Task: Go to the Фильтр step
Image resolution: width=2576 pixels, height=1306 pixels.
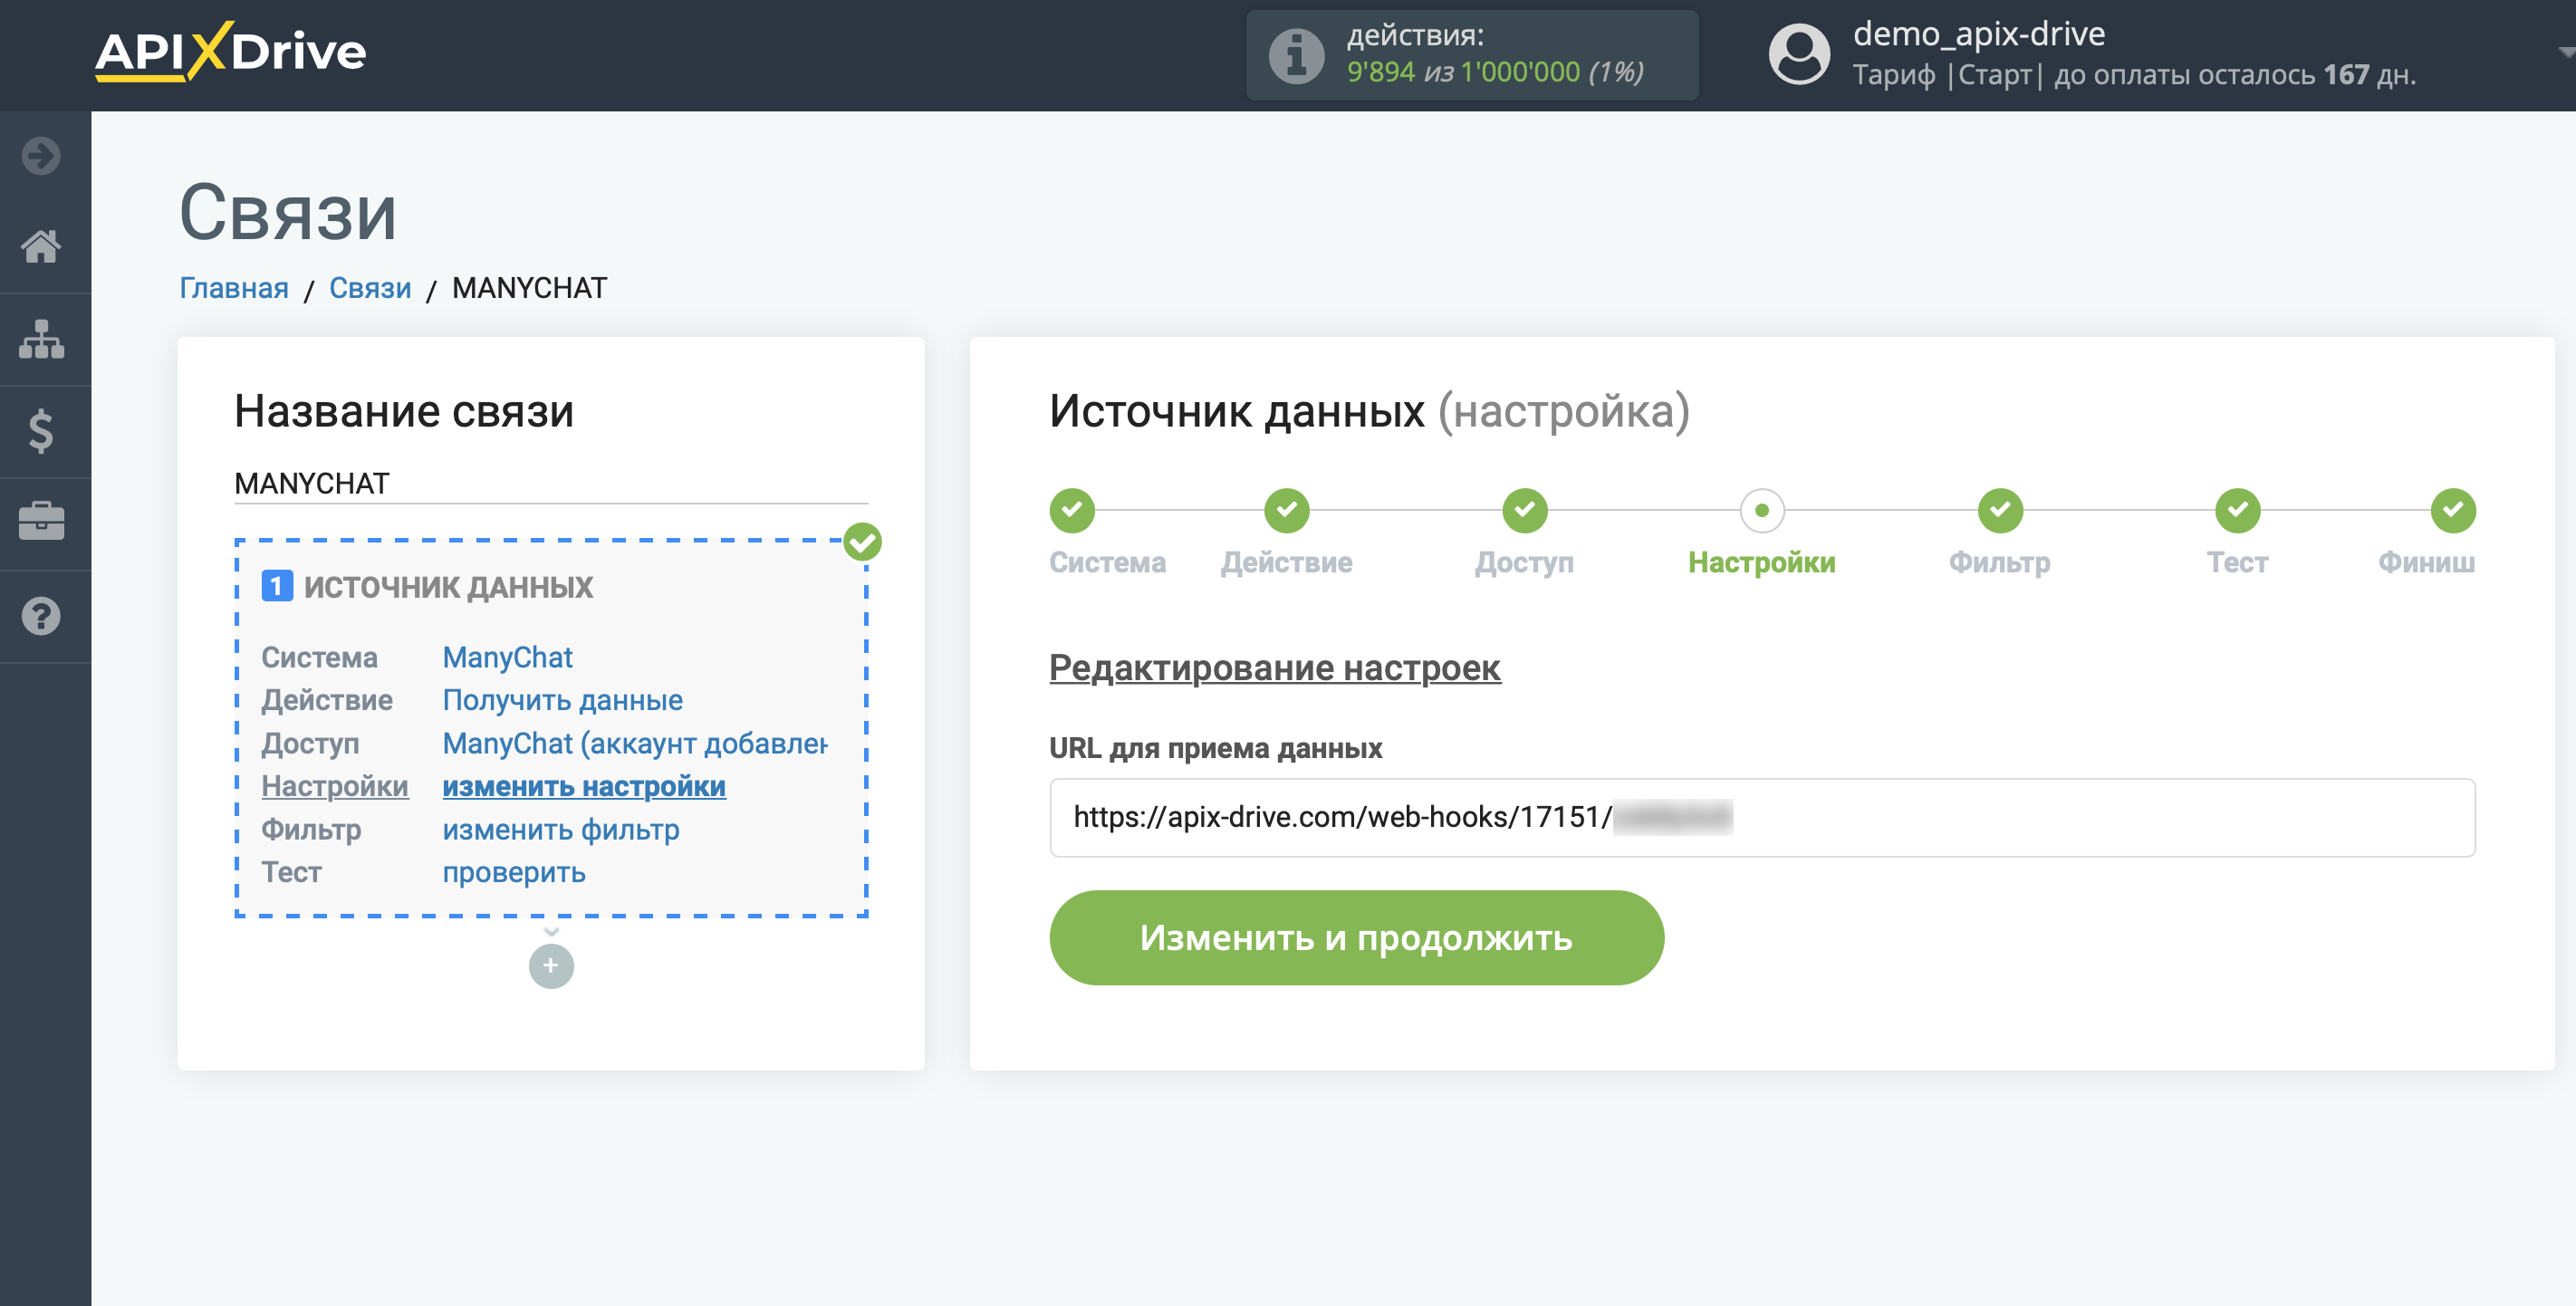Action: (x=2000, y=511)
